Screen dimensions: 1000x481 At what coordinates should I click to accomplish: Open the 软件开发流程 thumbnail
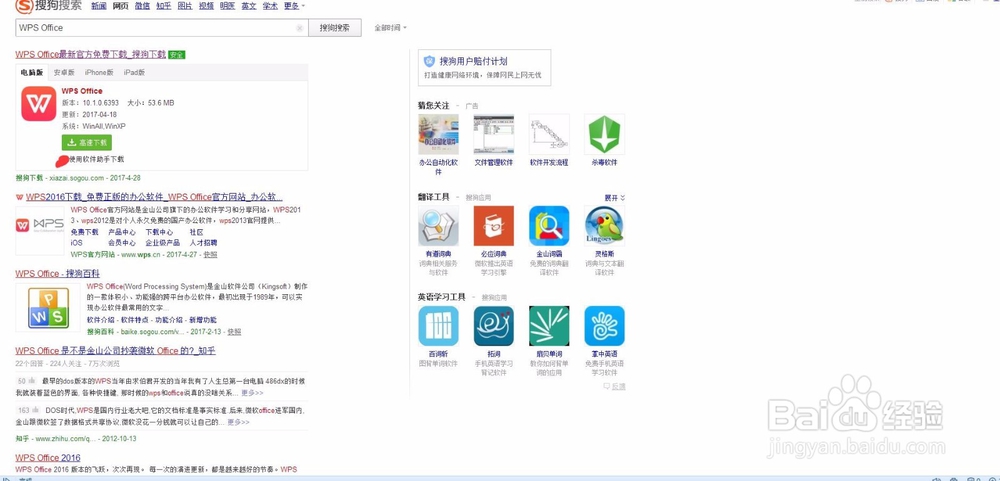click(x=549, y=134)
